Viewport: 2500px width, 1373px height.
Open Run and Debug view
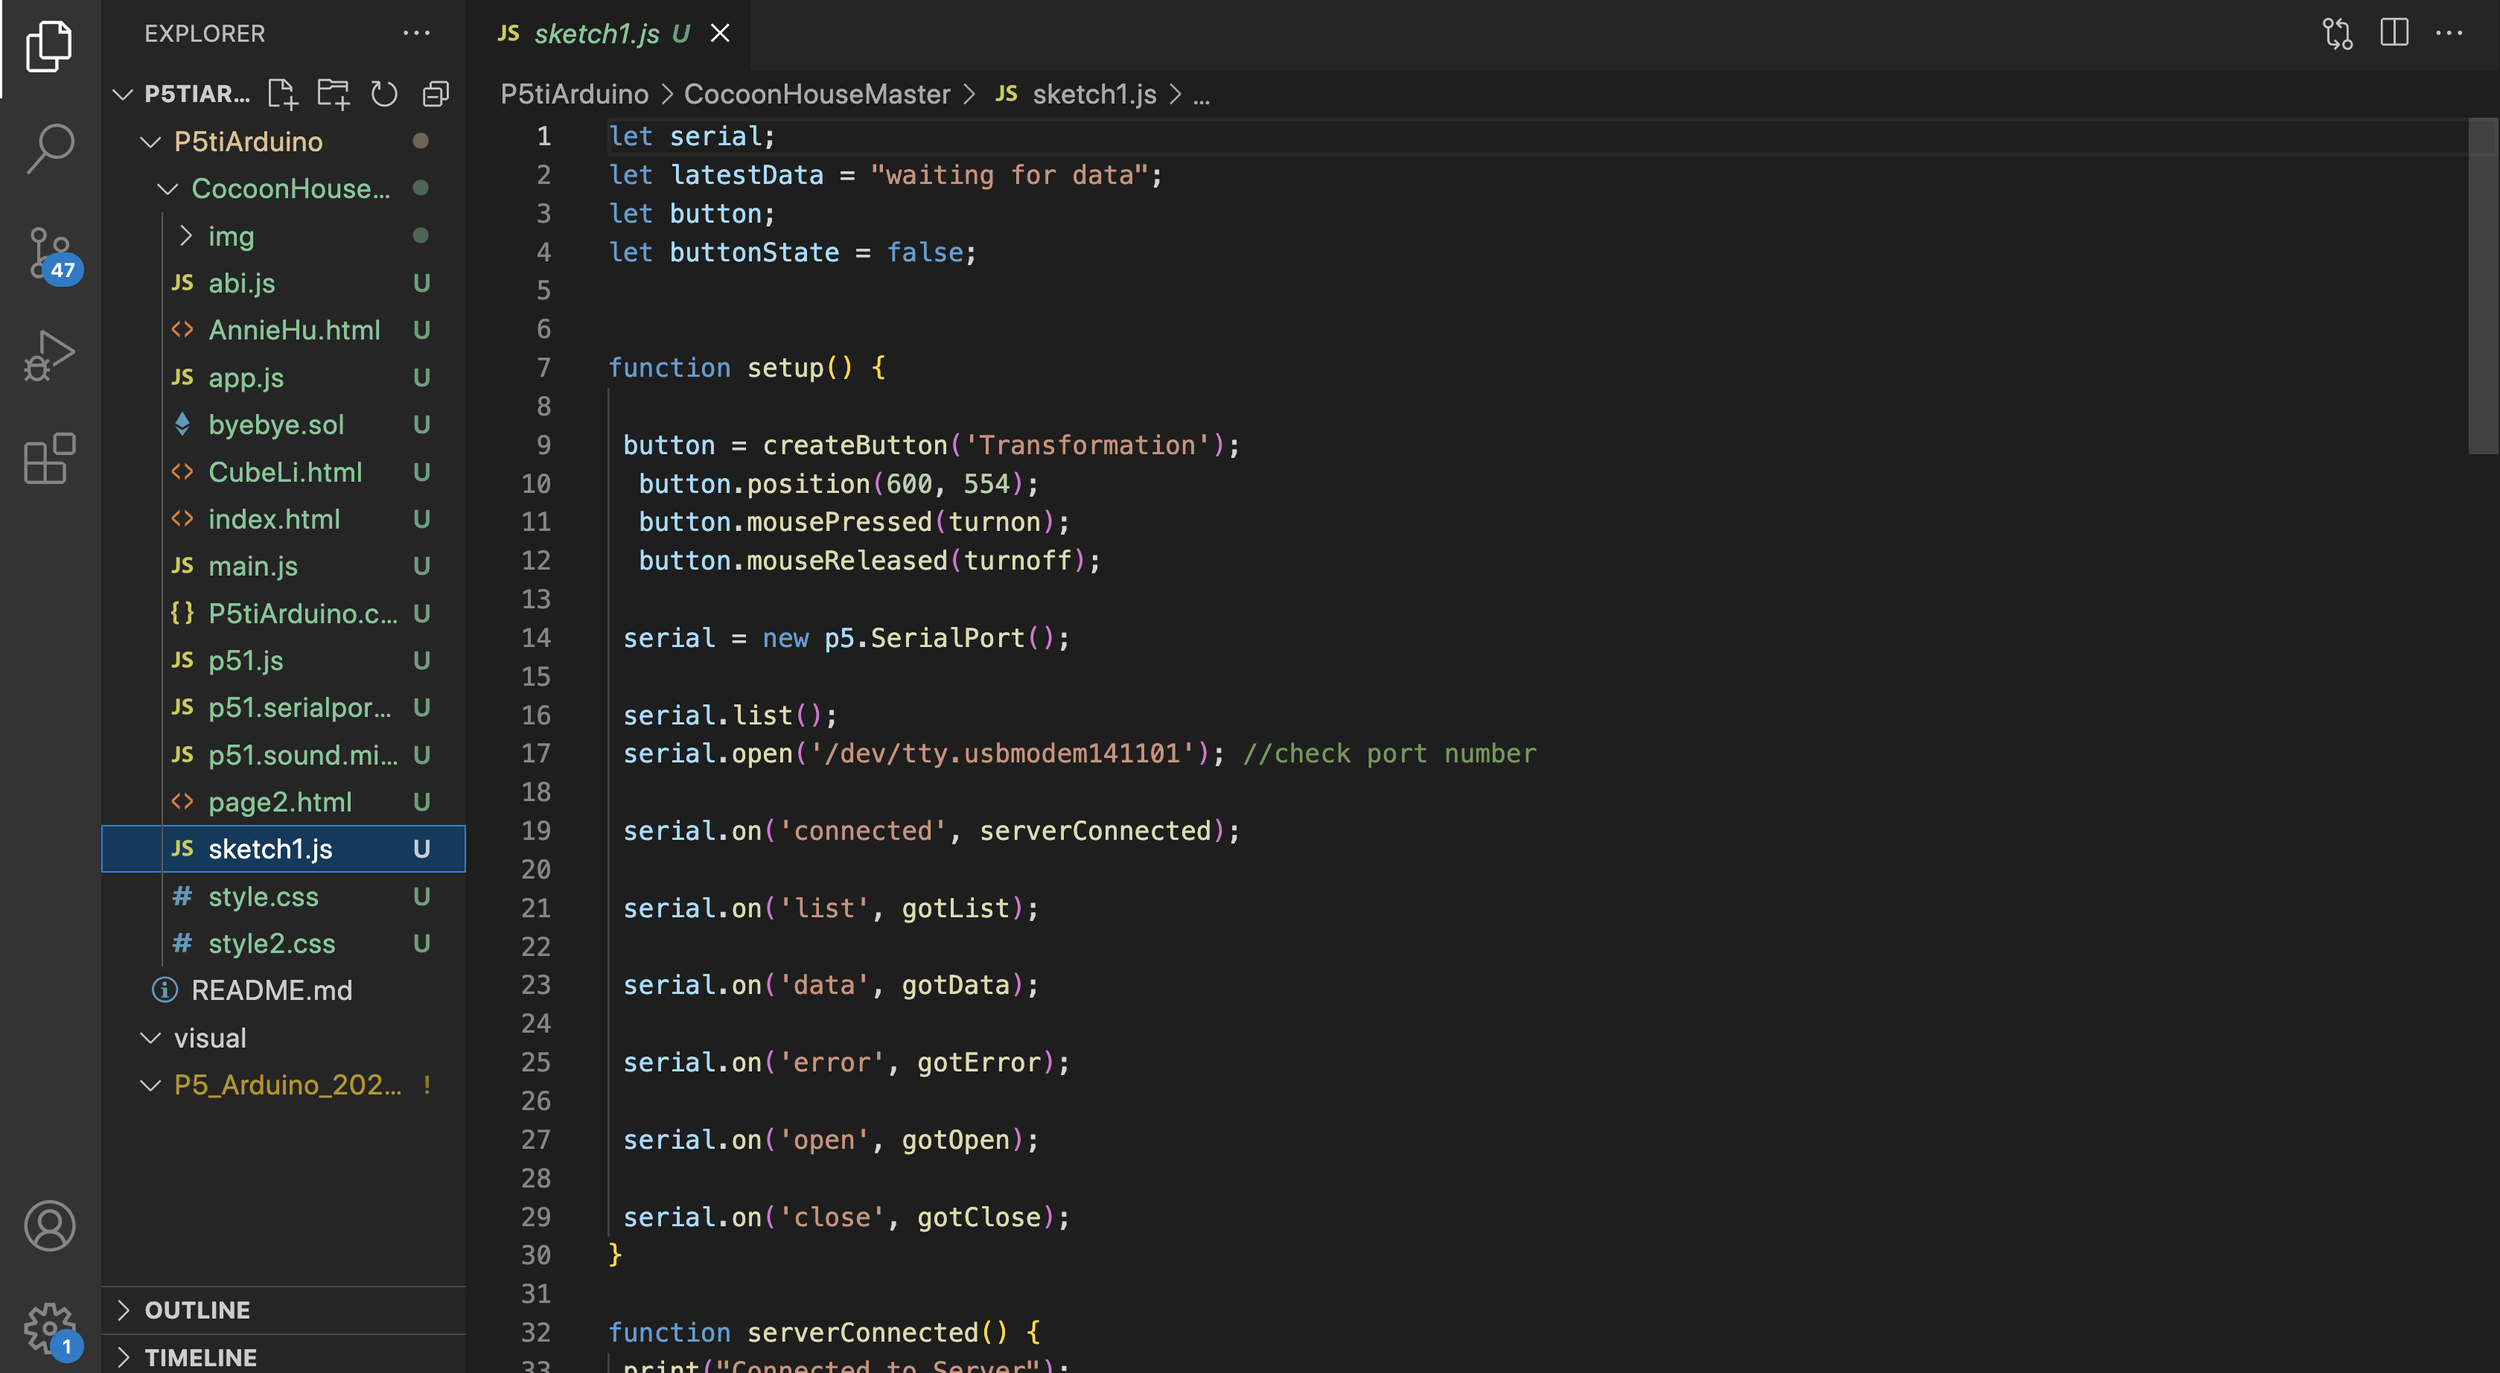point(50,356)
